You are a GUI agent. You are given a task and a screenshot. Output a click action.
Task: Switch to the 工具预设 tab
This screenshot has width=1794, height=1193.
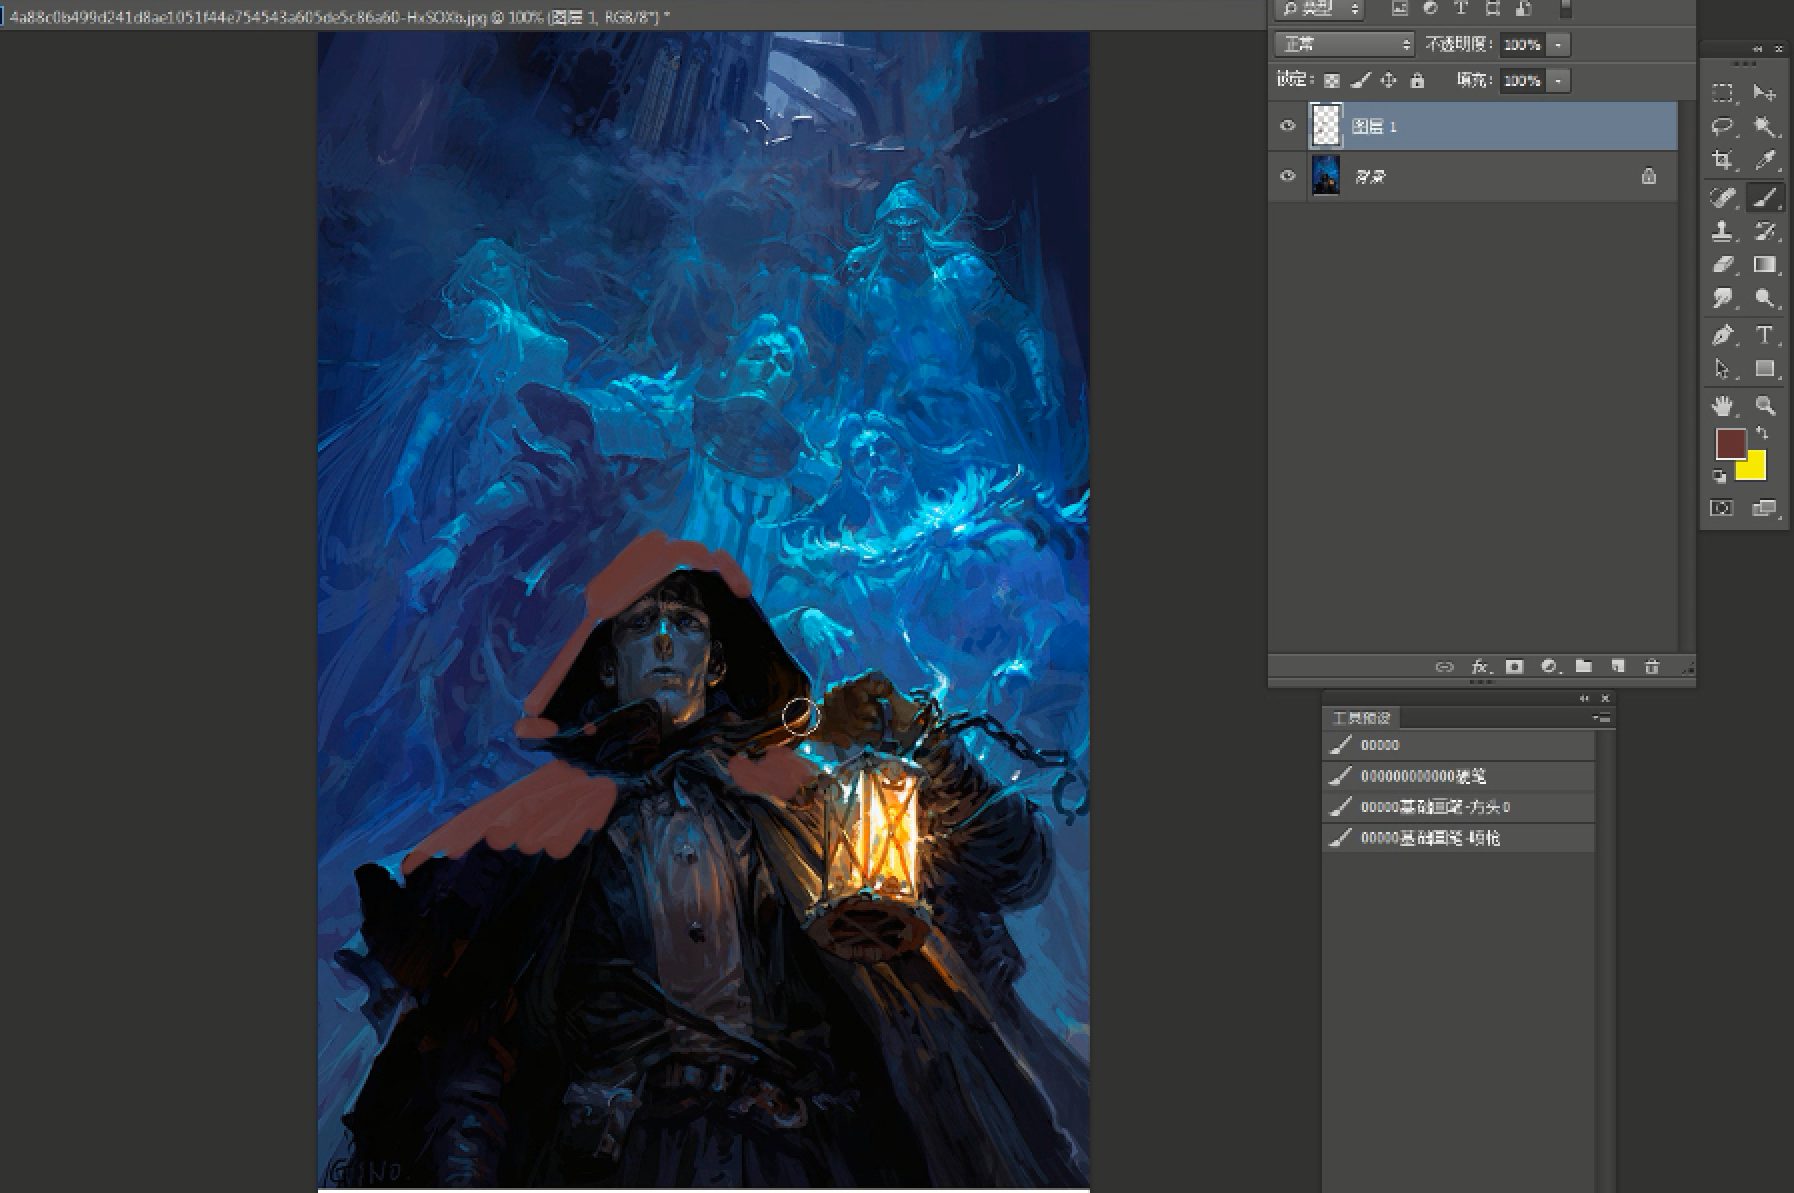(x=1361, y=718)
